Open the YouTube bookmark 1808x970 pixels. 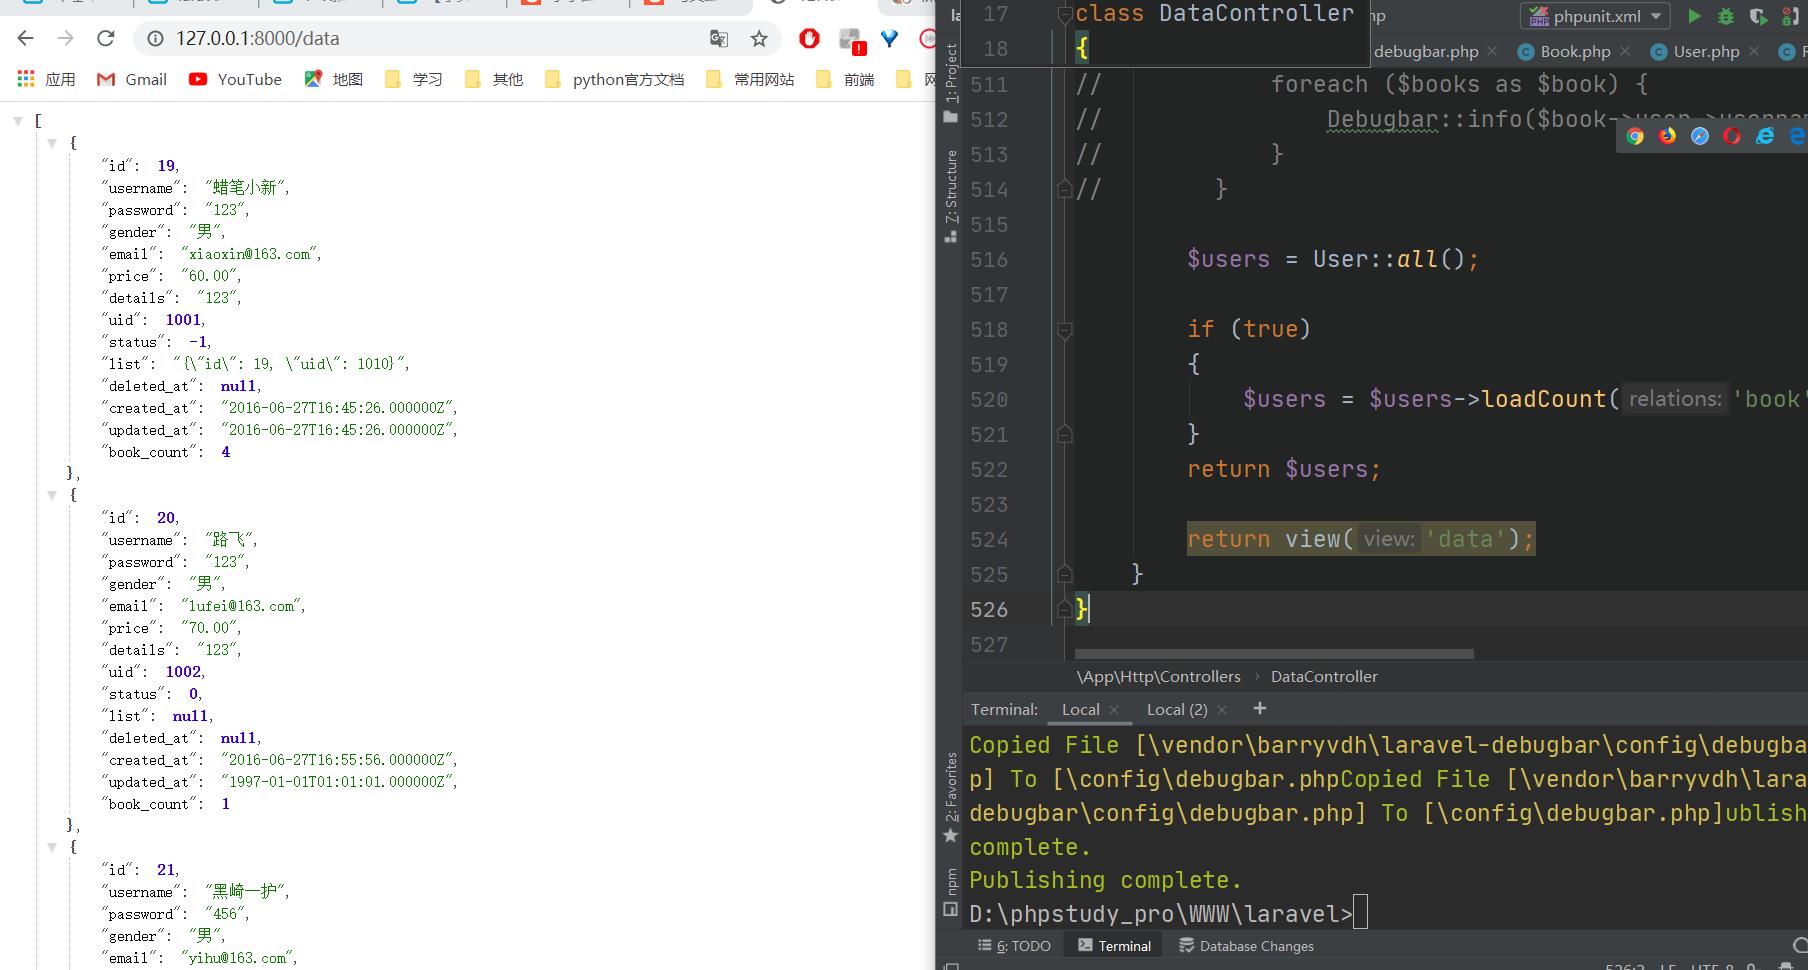point(235,79)
